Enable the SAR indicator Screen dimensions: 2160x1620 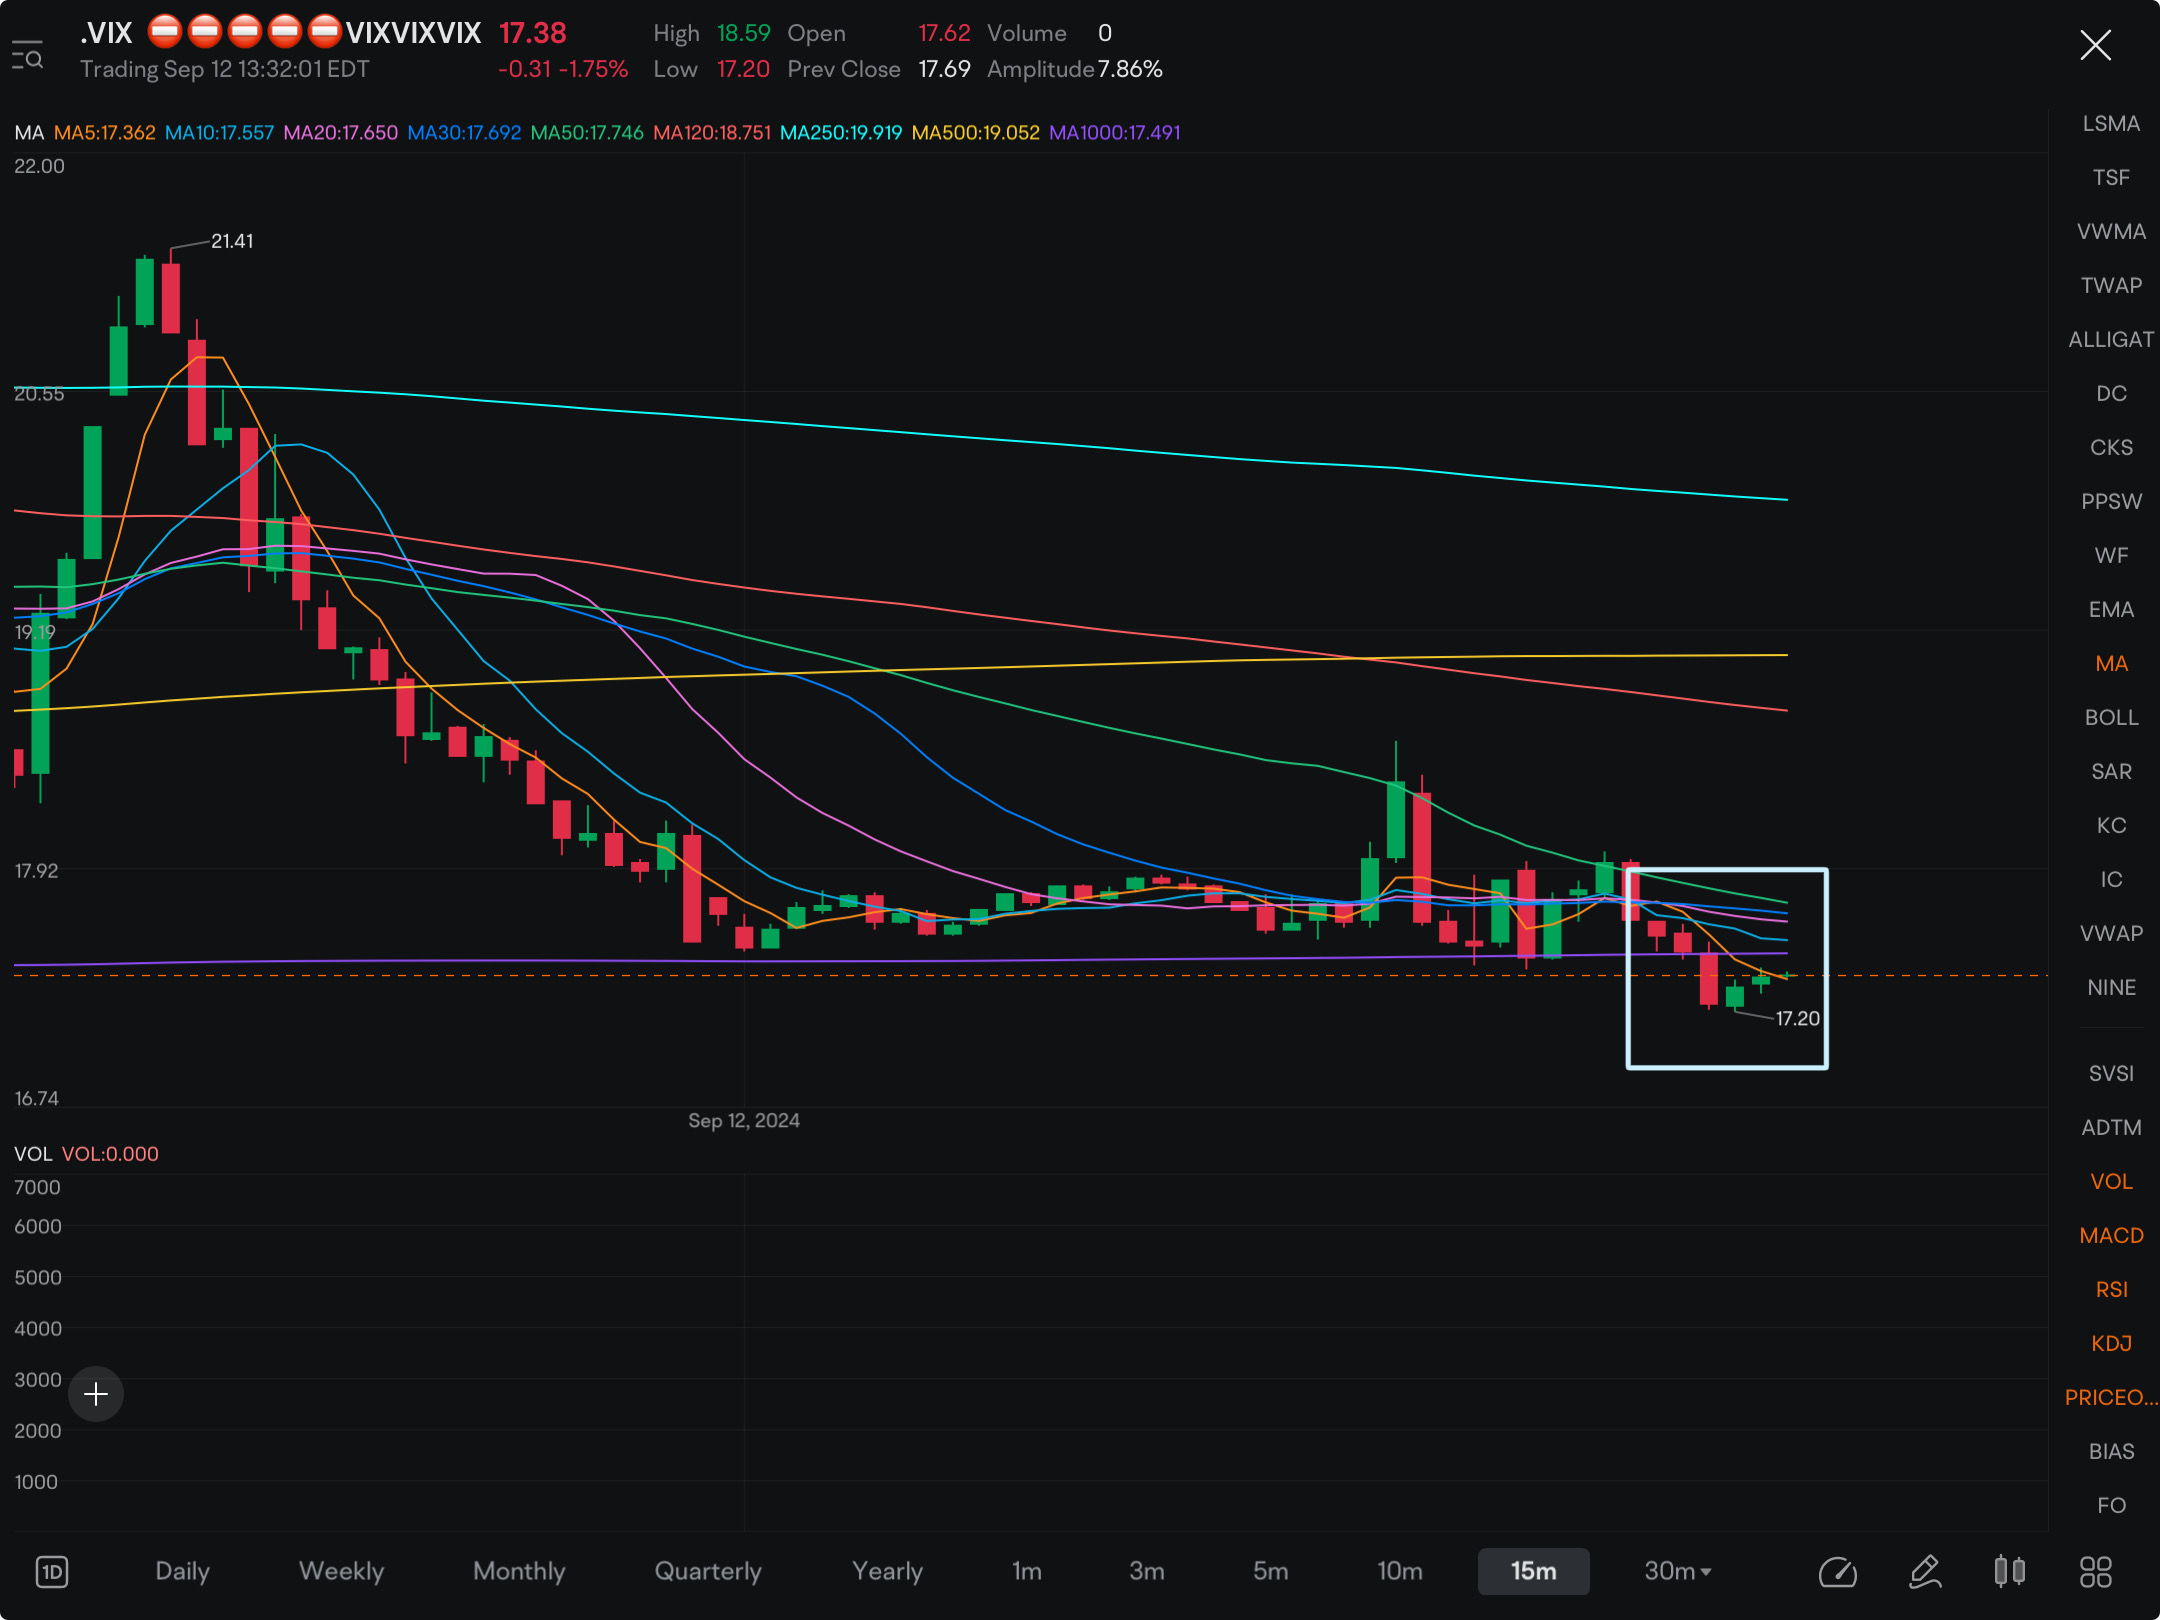point(2111,772)
